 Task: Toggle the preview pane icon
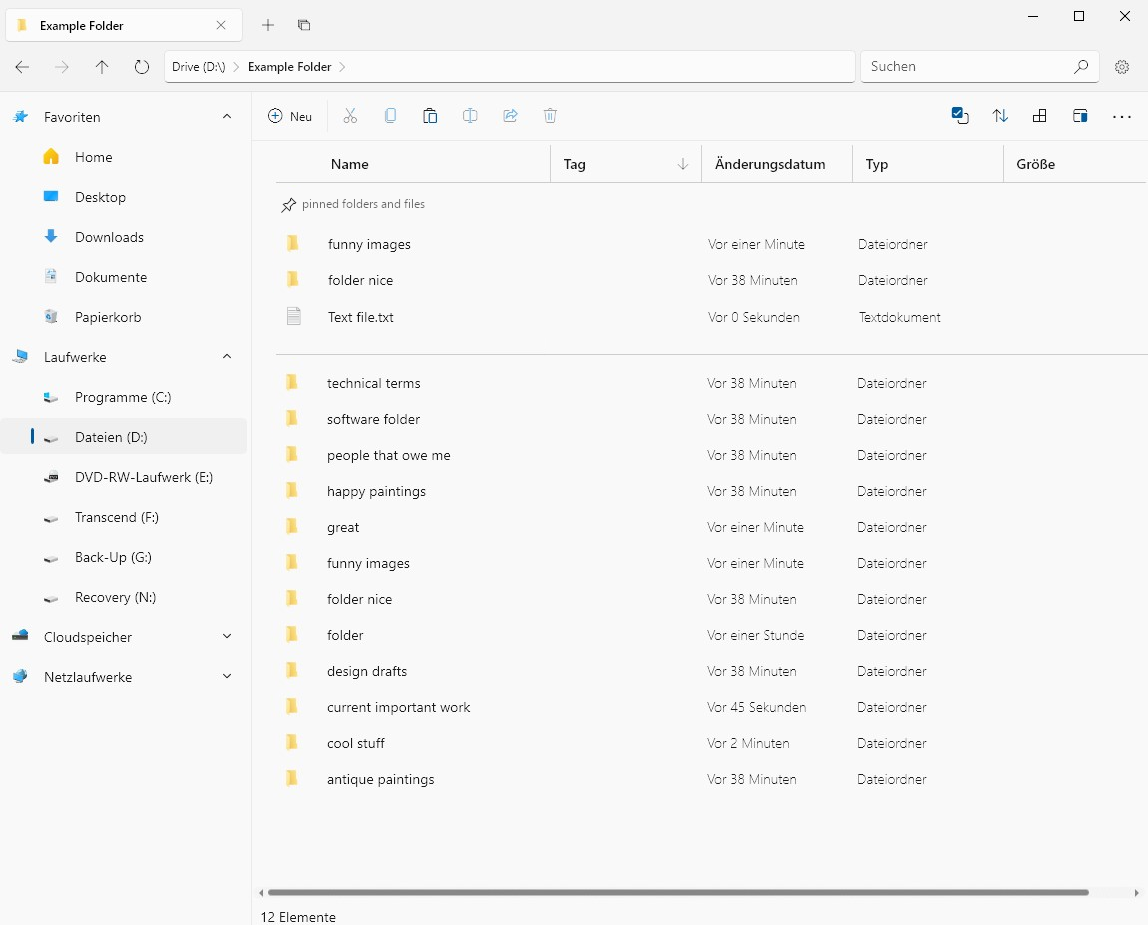click(1080, 116)
